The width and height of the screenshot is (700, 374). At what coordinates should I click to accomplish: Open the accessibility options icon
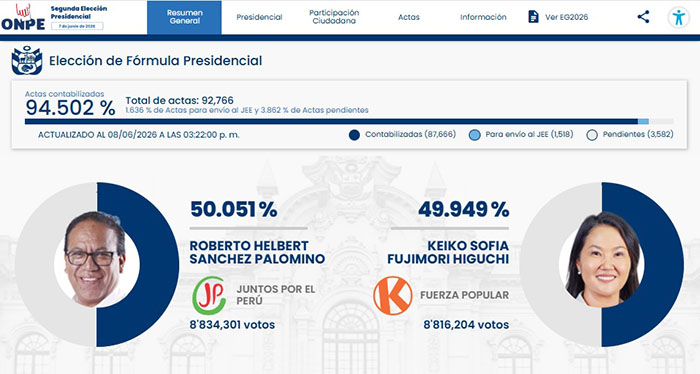679,17
